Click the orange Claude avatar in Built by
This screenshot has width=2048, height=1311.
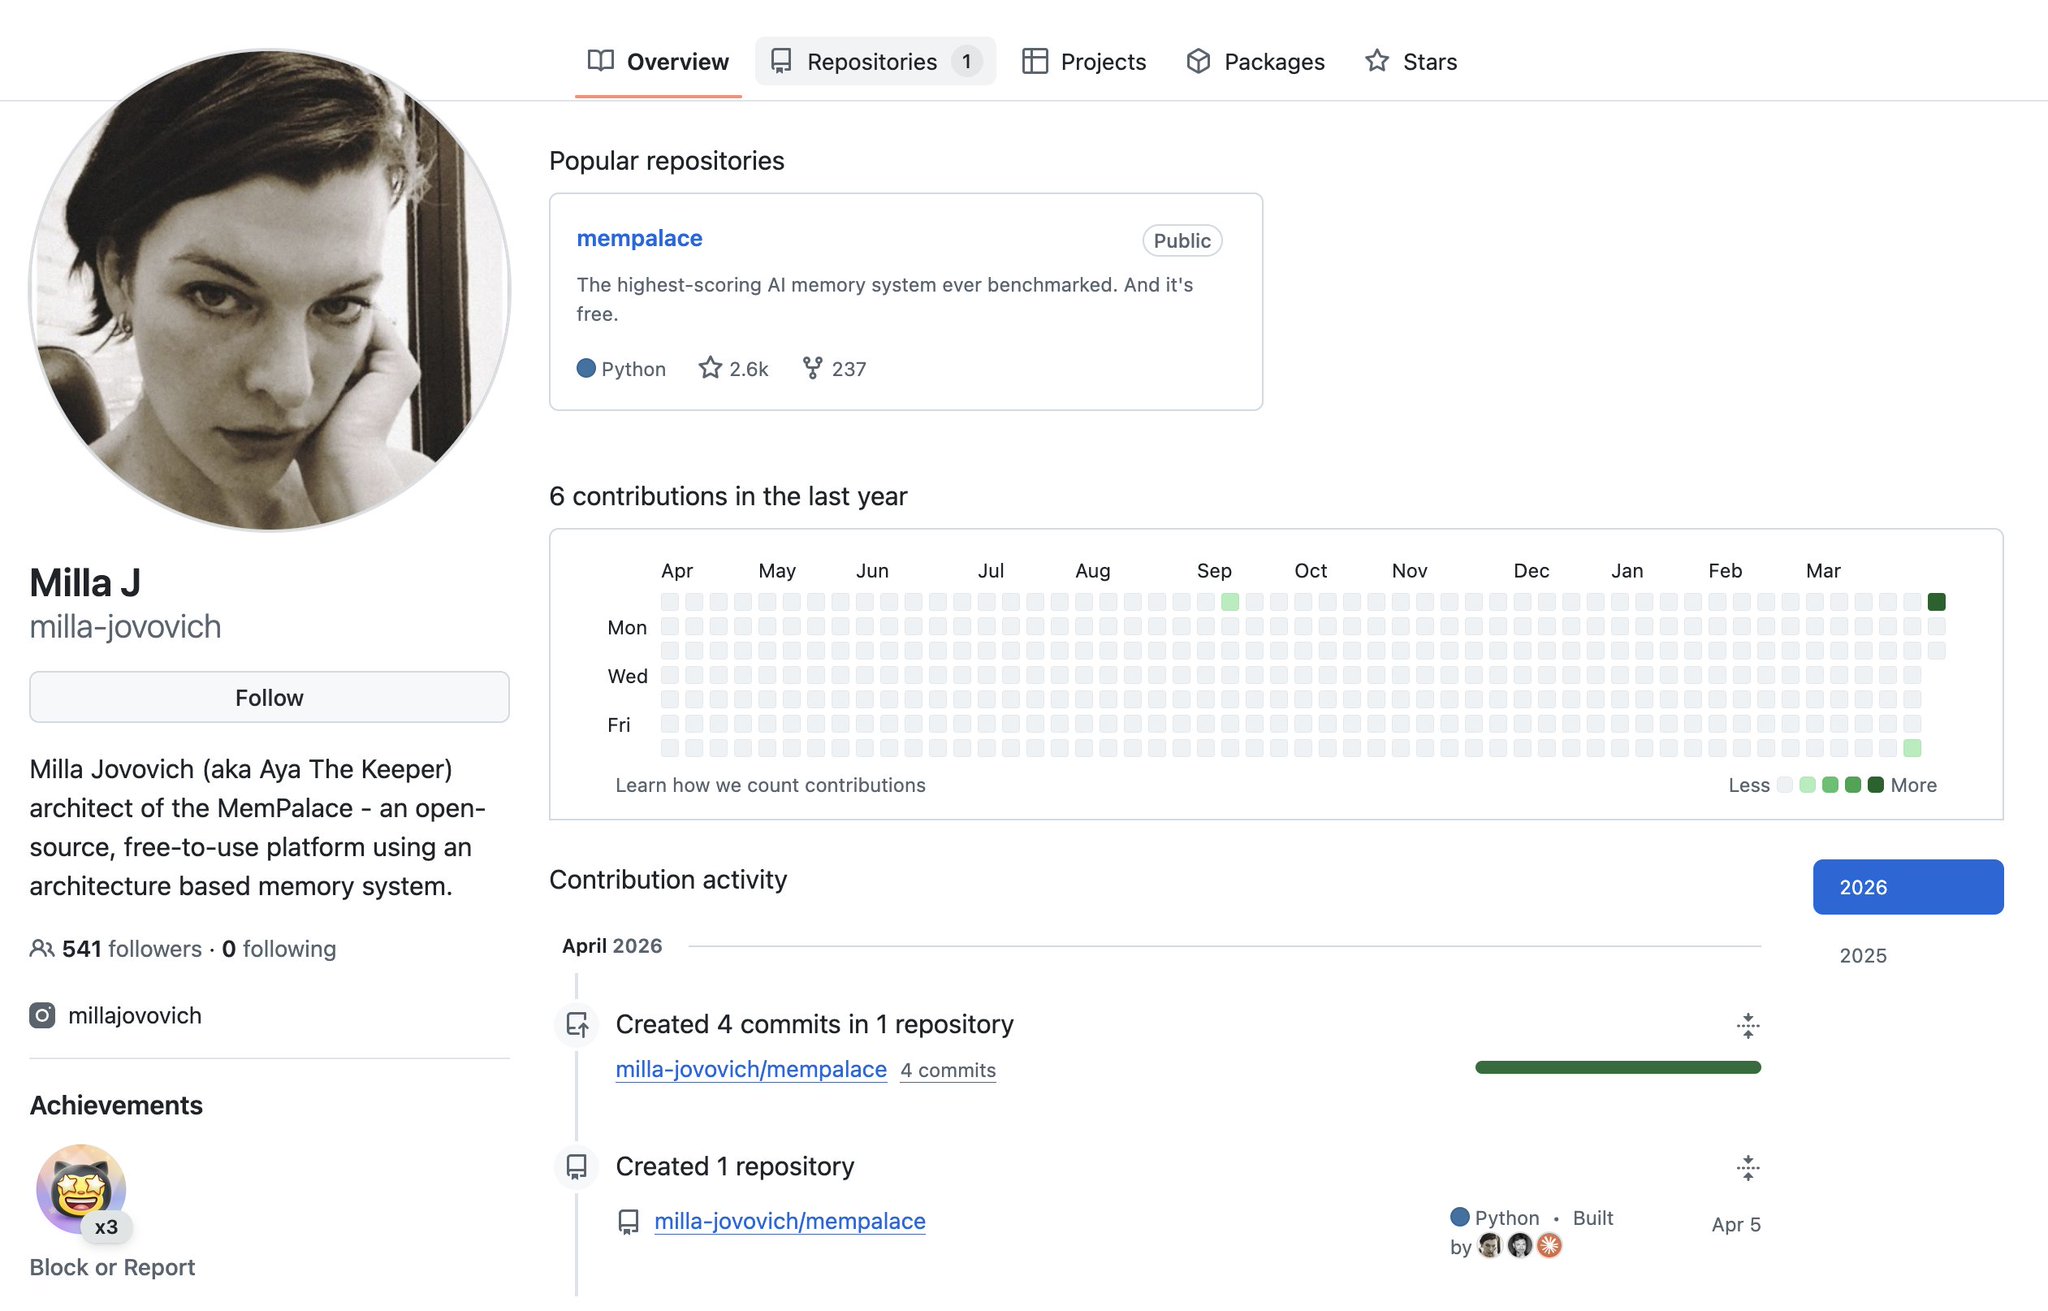1549,1245
